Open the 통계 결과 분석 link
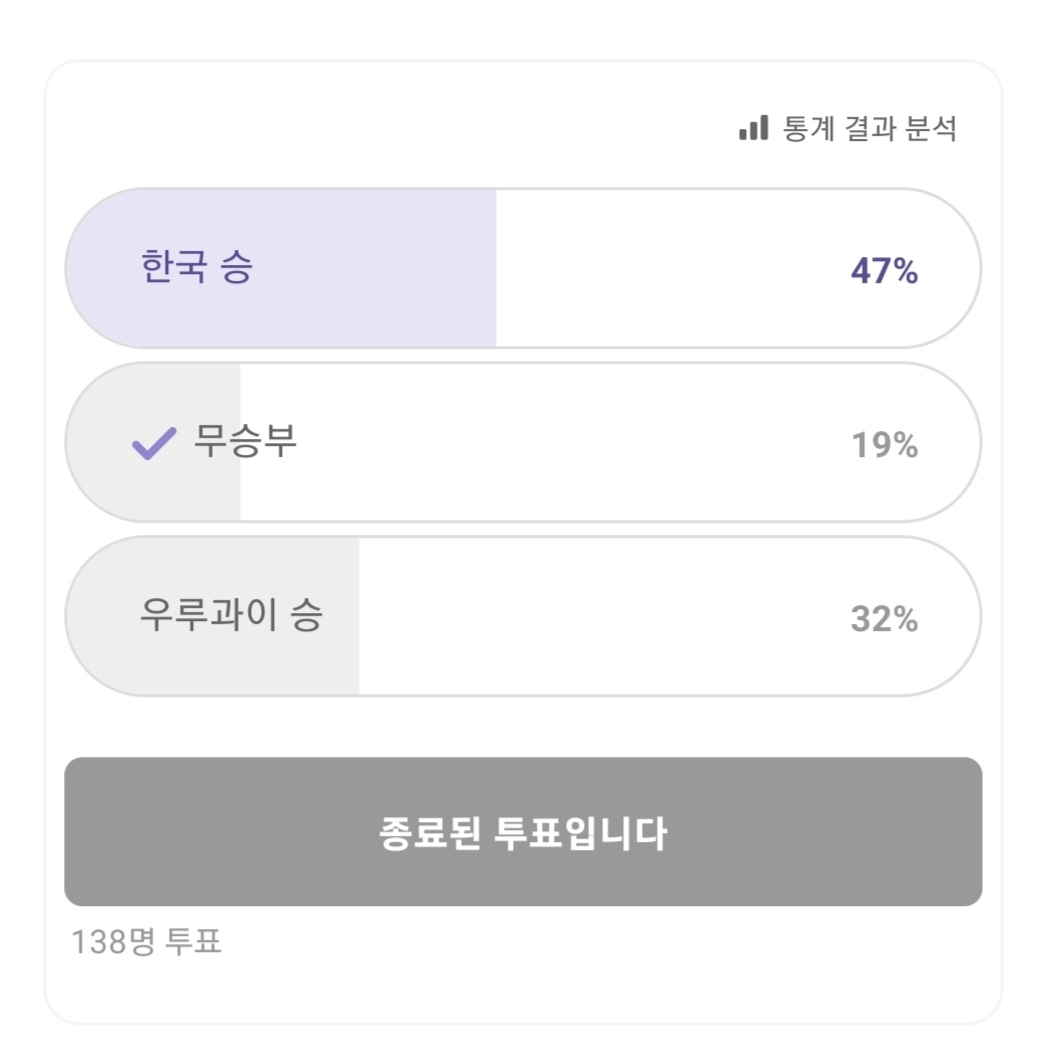The image size is (1046, 1046). pos(848,128)
